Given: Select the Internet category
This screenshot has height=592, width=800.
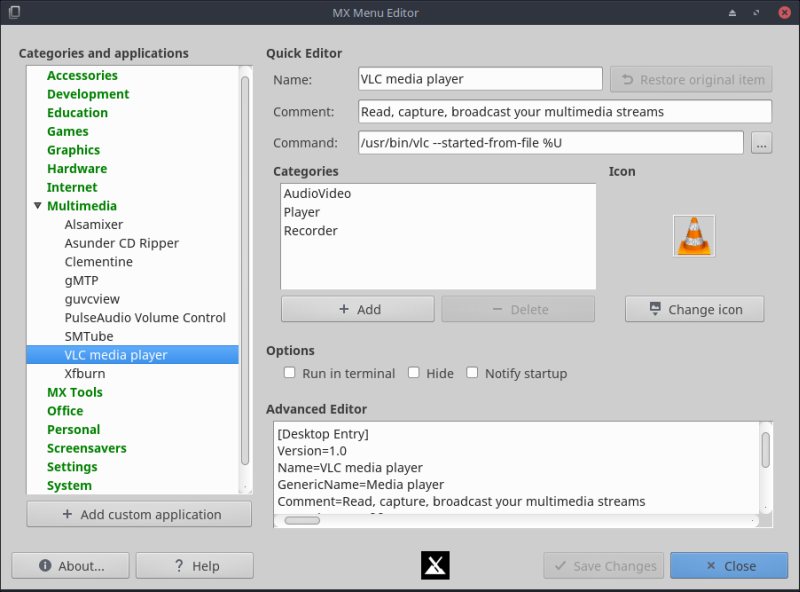Looking at the screenshot, I should click(71, 187).
